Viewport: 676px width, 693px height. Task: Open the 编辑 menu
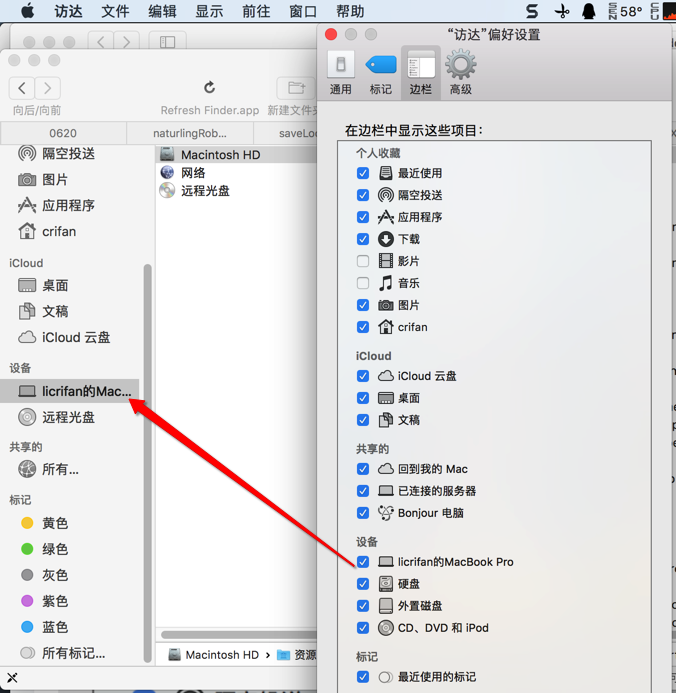162,11
